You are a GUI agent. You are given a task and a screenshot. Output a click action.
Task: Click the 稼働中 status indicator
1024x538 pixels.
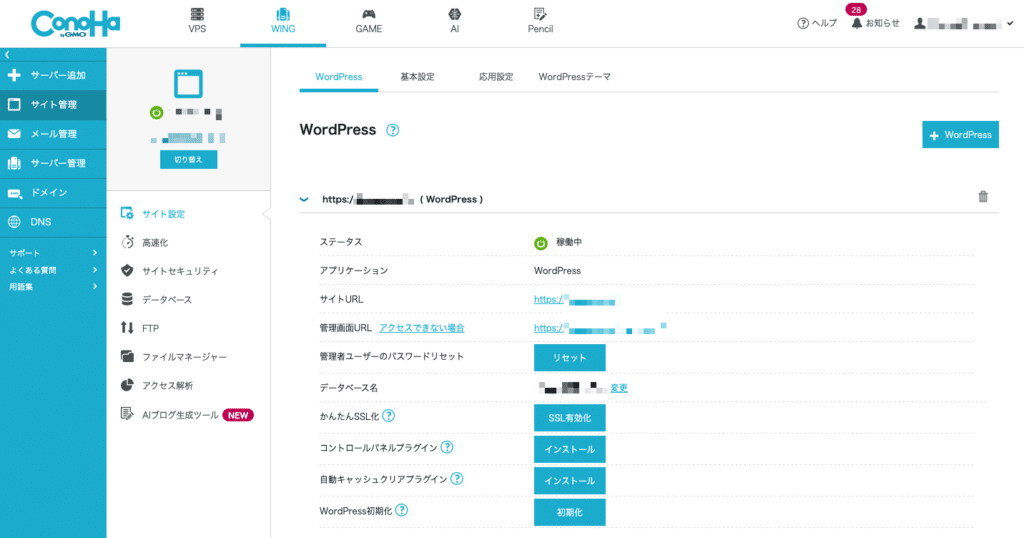tap(558, 242)
